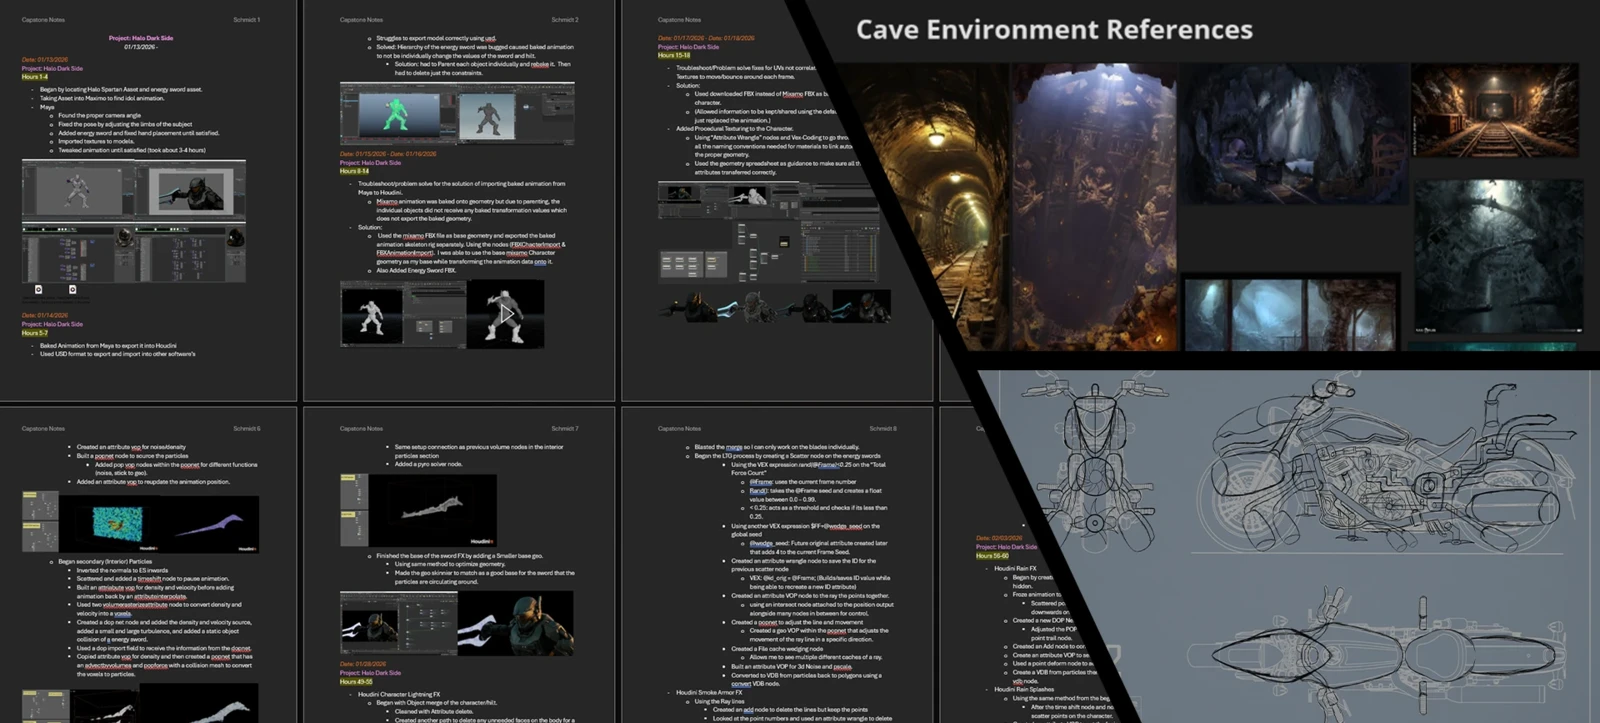Open the cyan particle volume image on page Schmidt 6
The width and height of the screenshot is (1600, 723).
pos(118,522)
